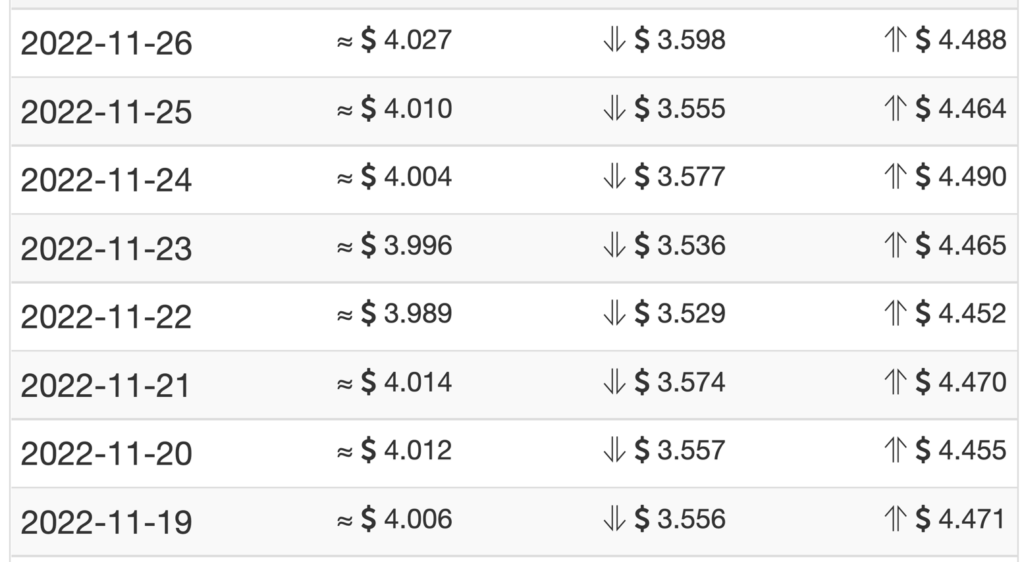Click the down arrow icon beside $ 3.529

point(615,314)
